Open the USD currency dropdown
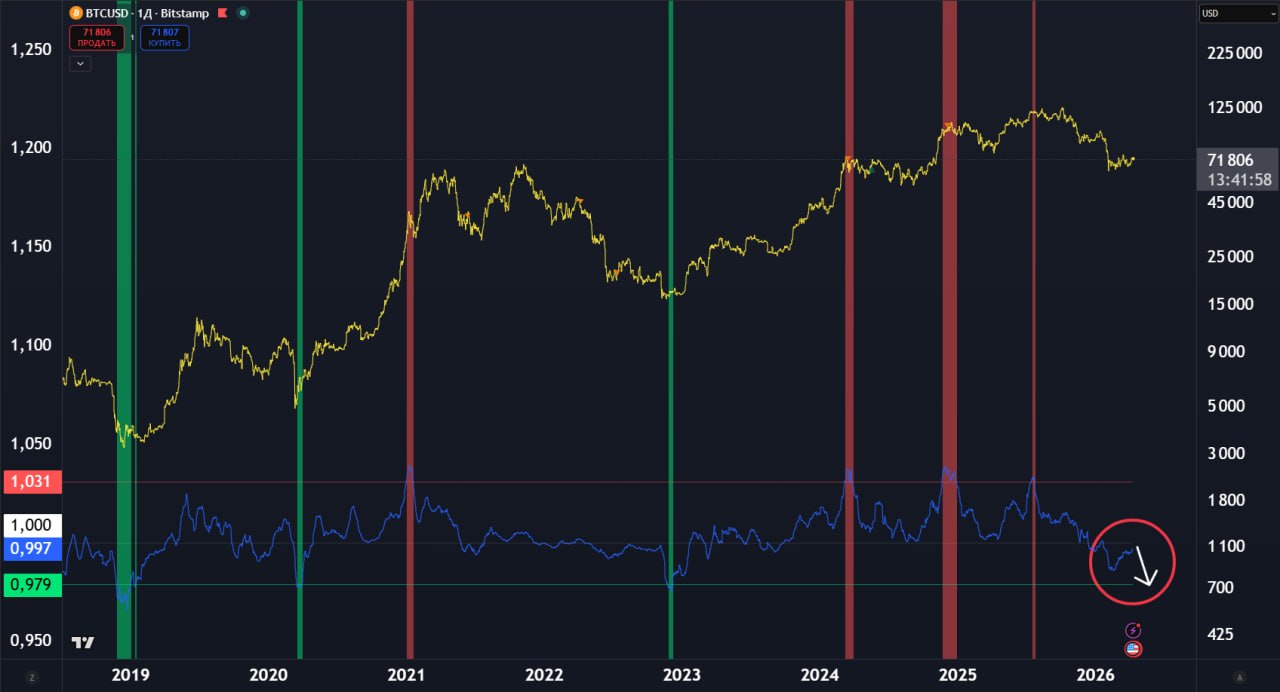The image size is (1280, 692). [1237, 13]
